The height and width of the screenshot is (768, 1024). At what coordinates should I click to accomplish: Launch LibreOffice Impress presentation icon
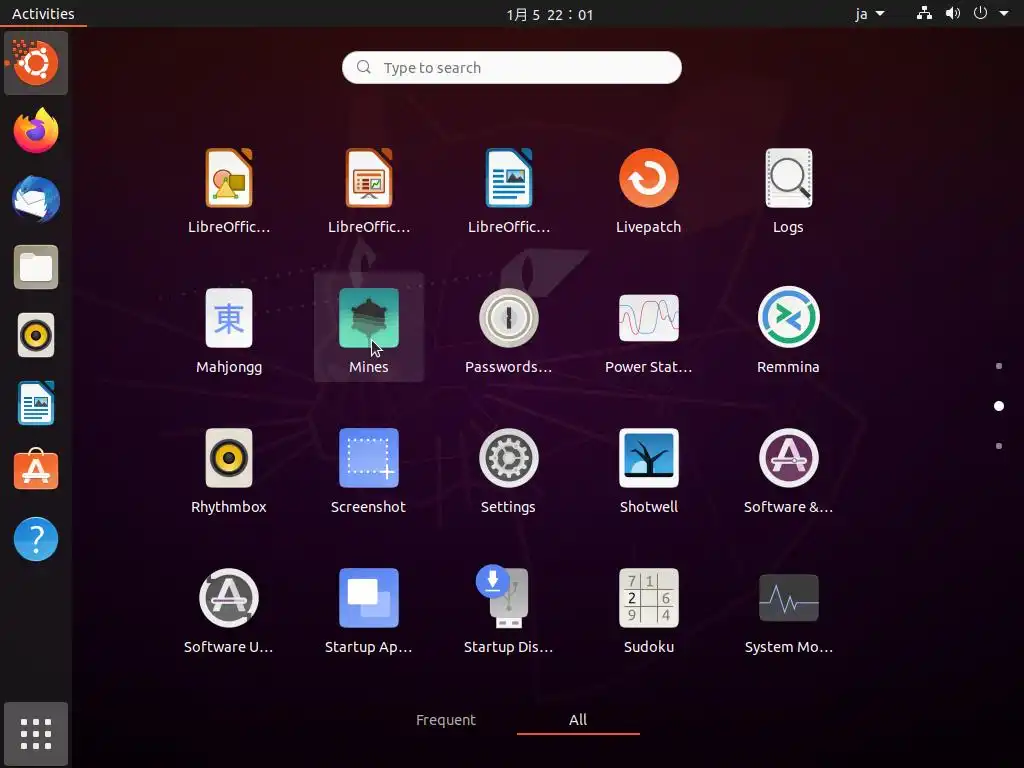[x=369, y=178]
